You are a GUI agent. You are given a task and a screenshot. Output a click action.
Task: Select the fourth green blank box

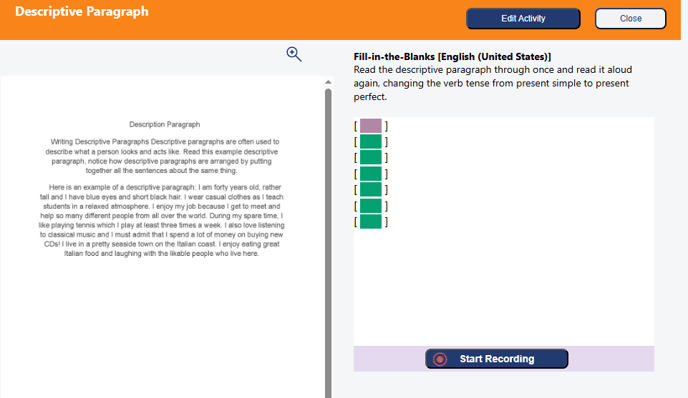[371, 174]
